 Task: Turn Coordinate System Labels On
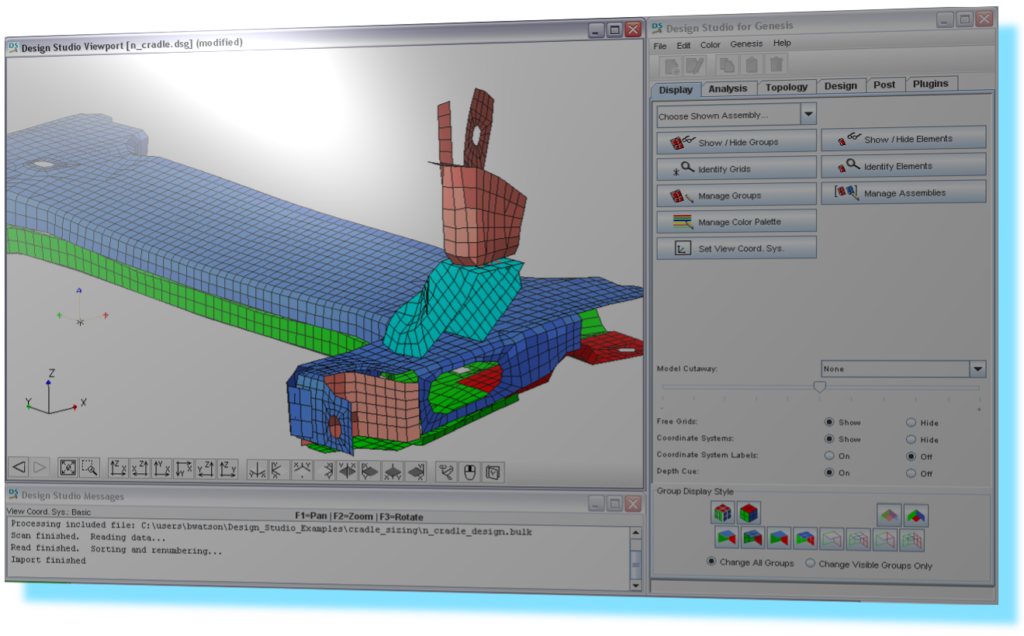[x=829, y=456]
